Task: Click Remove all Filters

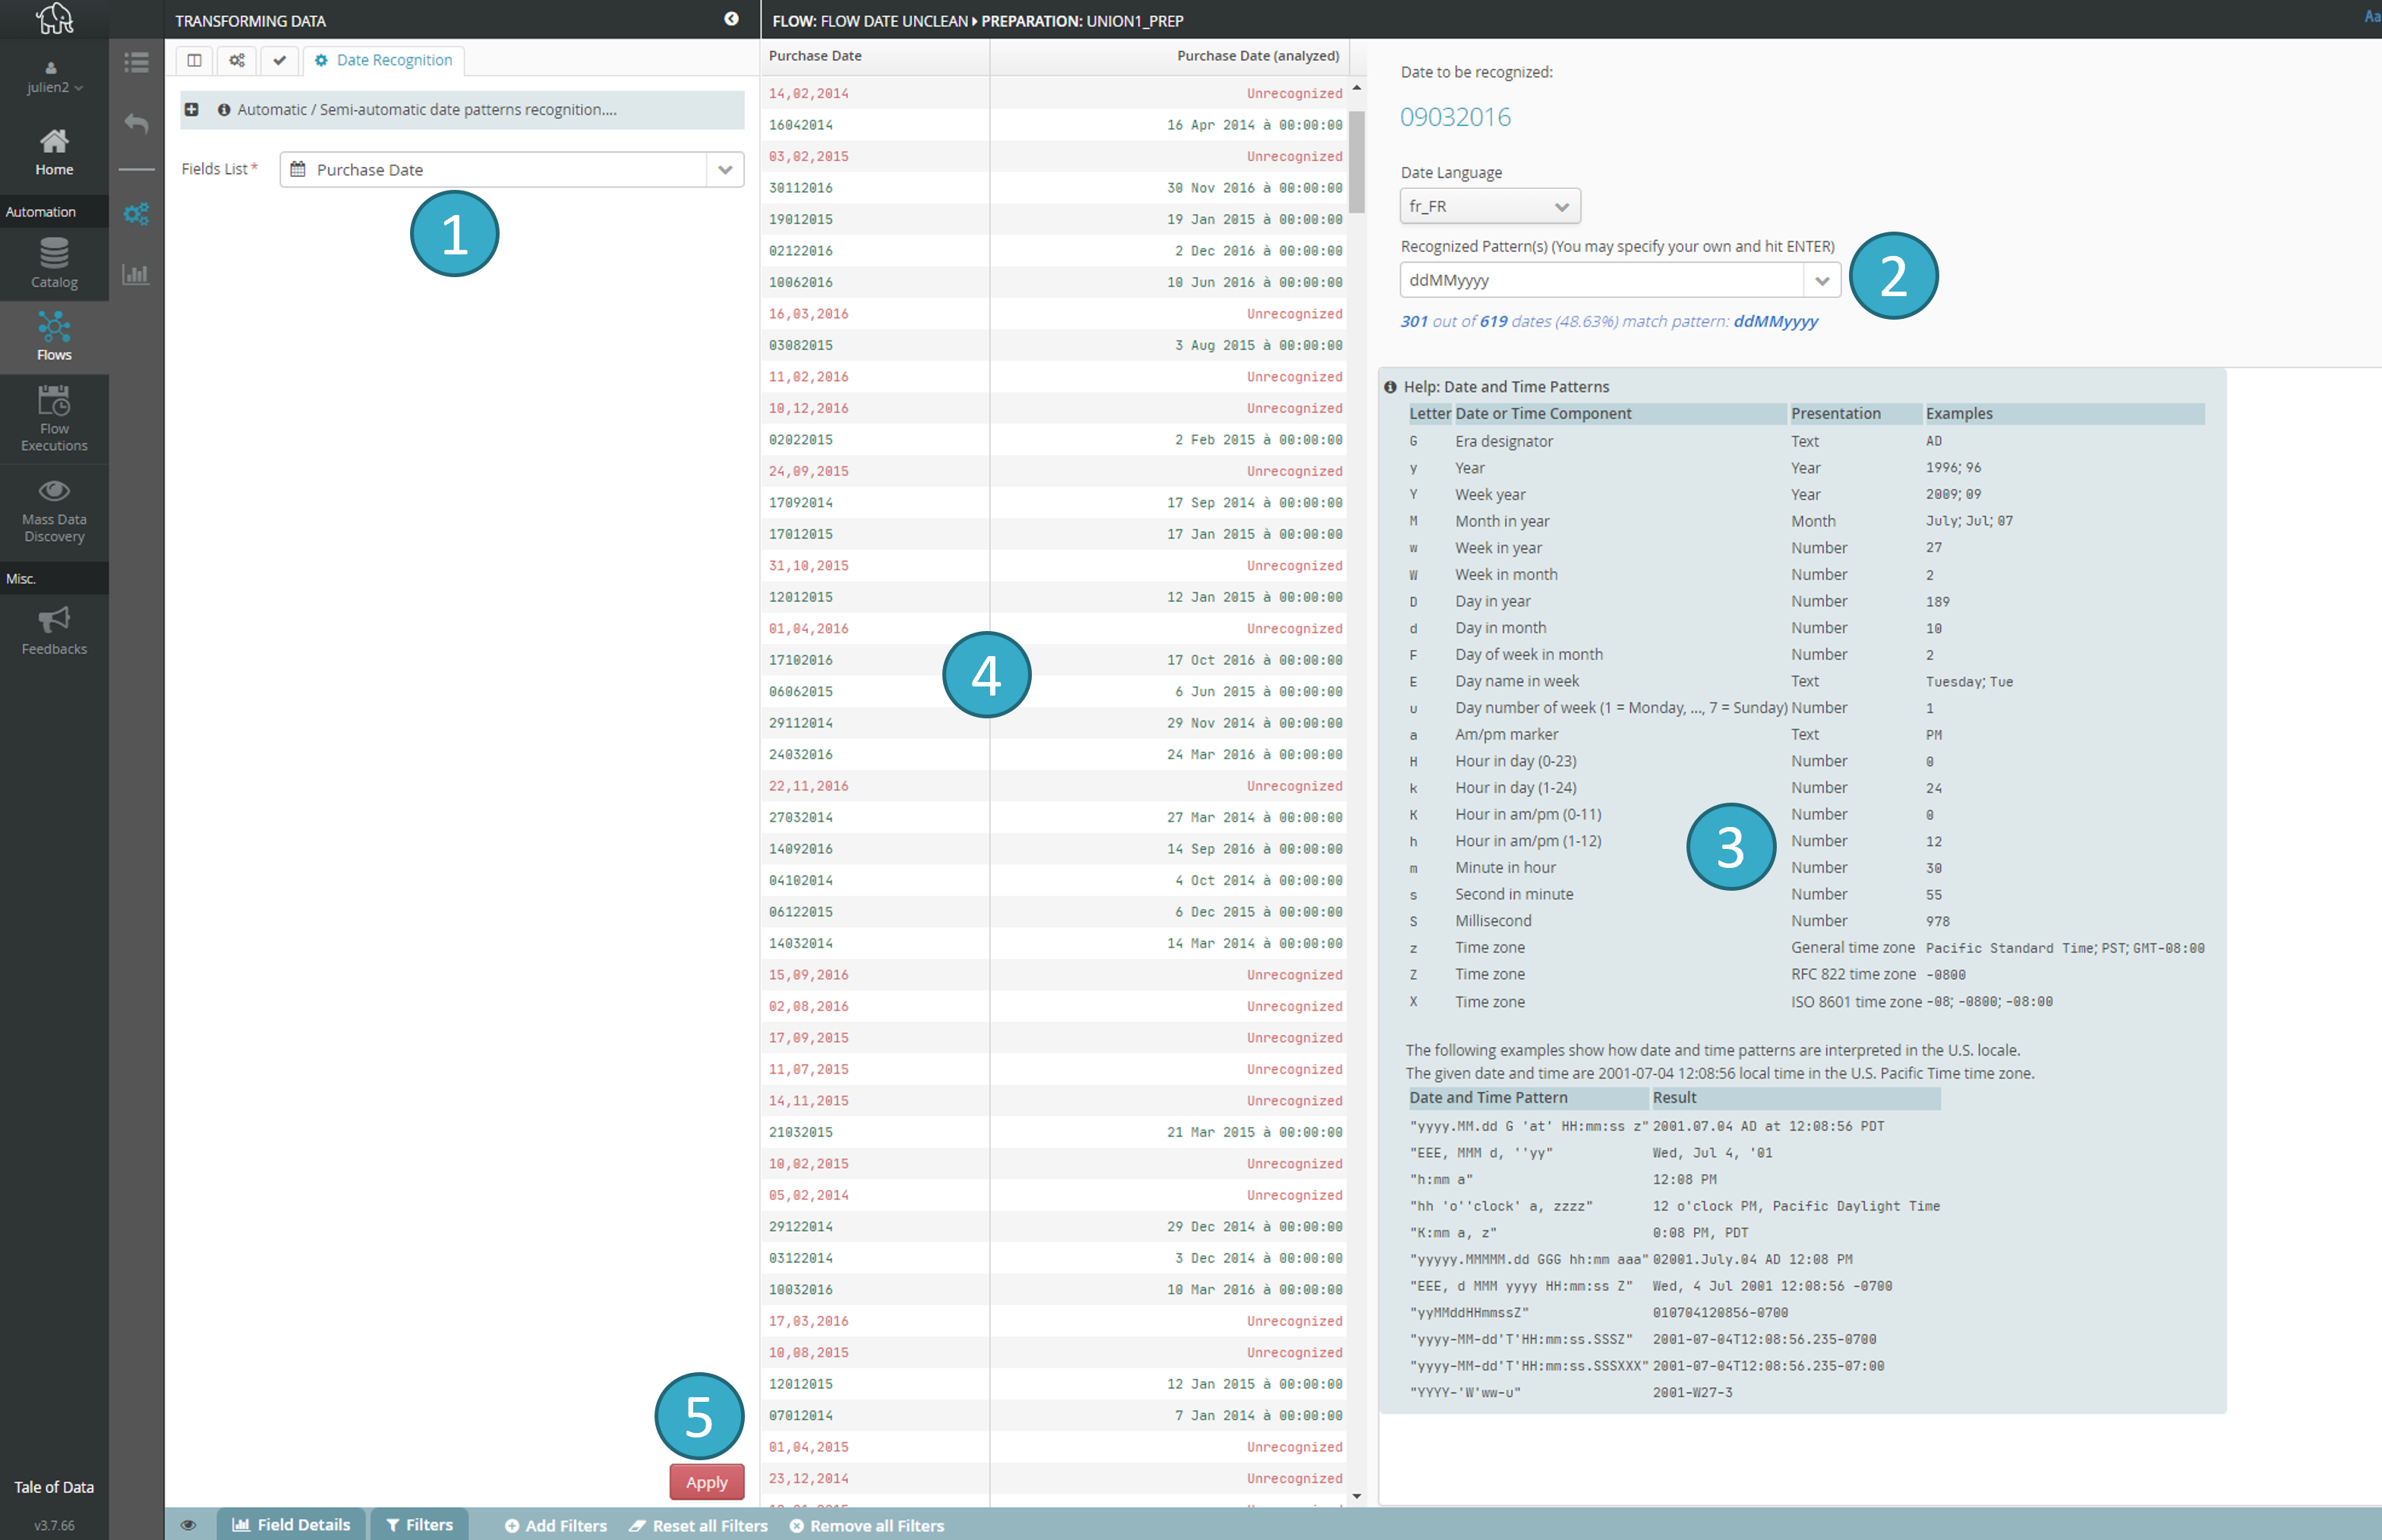Action: (x=867, y=1526)
